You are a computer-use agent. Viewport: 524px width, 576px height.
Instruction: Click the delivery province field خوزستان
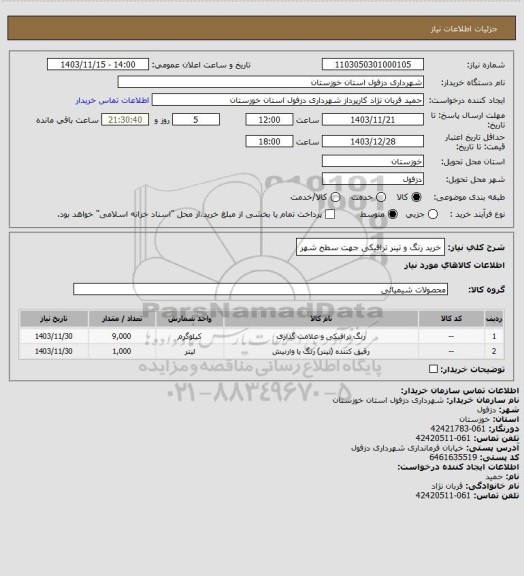click(x=373, y=161)
